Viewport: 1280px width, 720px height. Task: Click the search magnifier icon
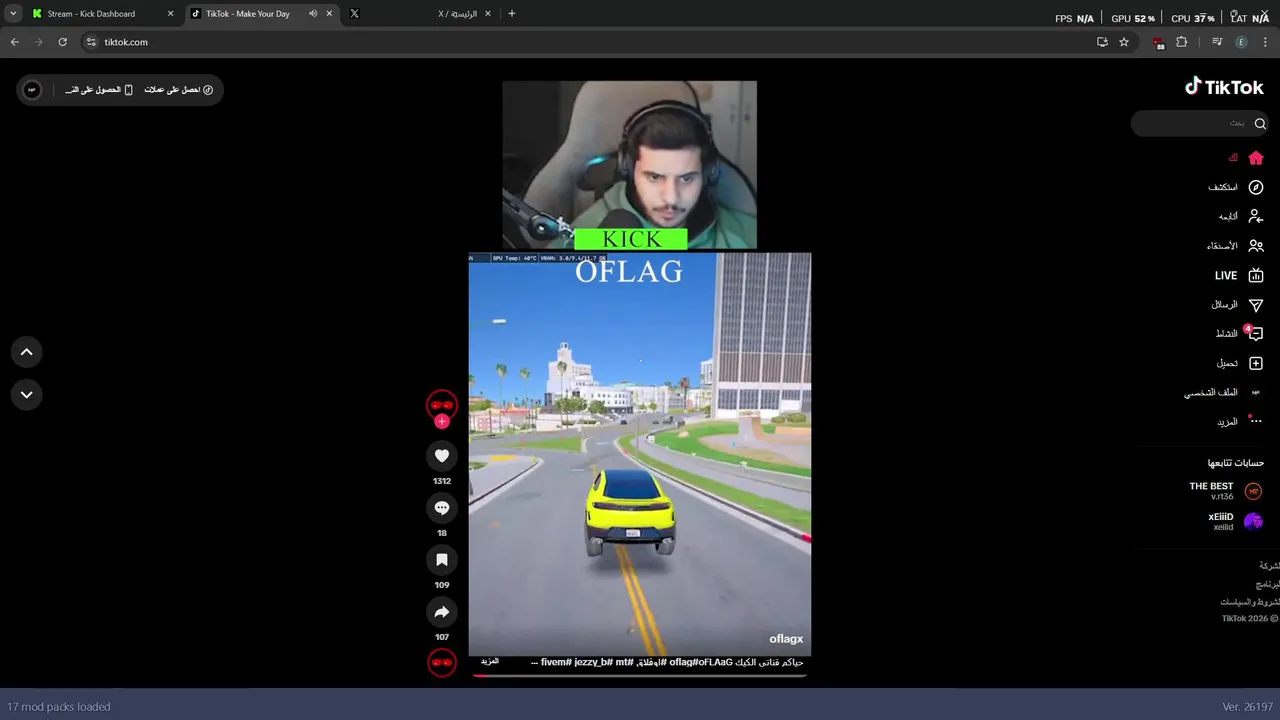(x=1260, y=123)
